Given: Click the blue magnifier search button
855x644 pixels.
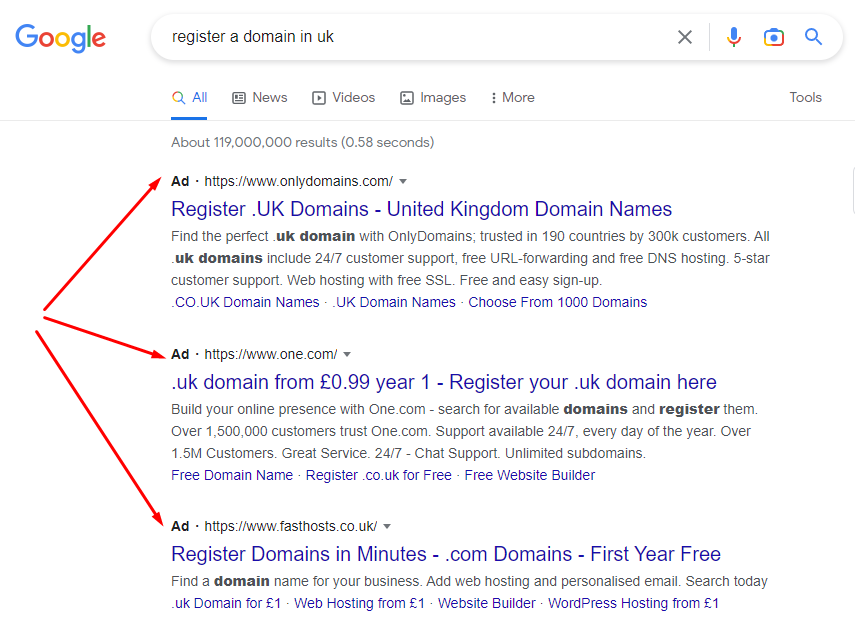Looking at the screenshot, I should click(x=814, y=37).
